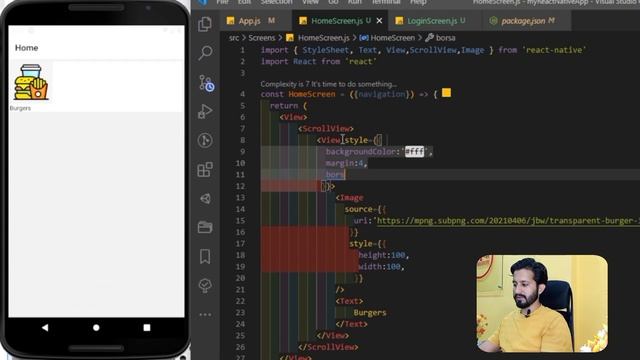Open the Search view in activity bar

click(x=205, y=53)
